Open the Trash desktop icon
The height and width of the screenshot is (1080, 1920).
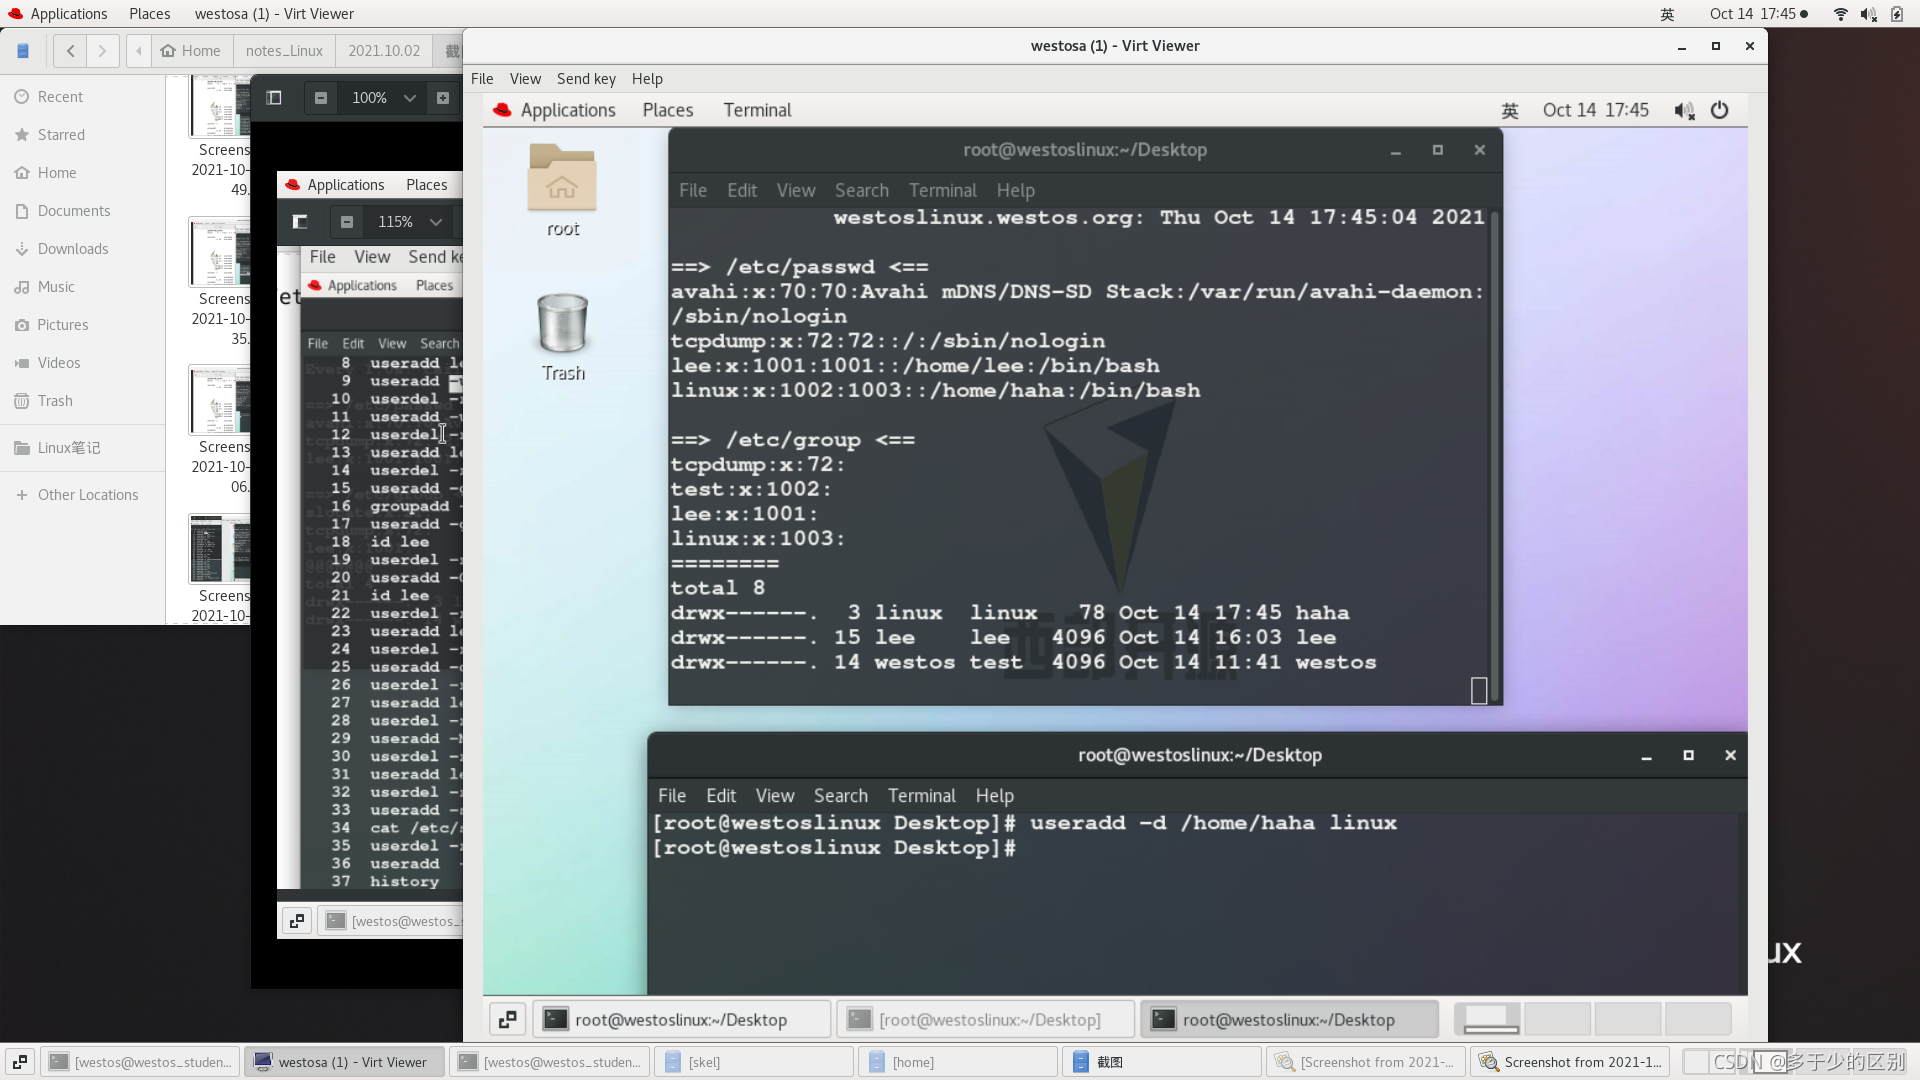tap(562, 325)
